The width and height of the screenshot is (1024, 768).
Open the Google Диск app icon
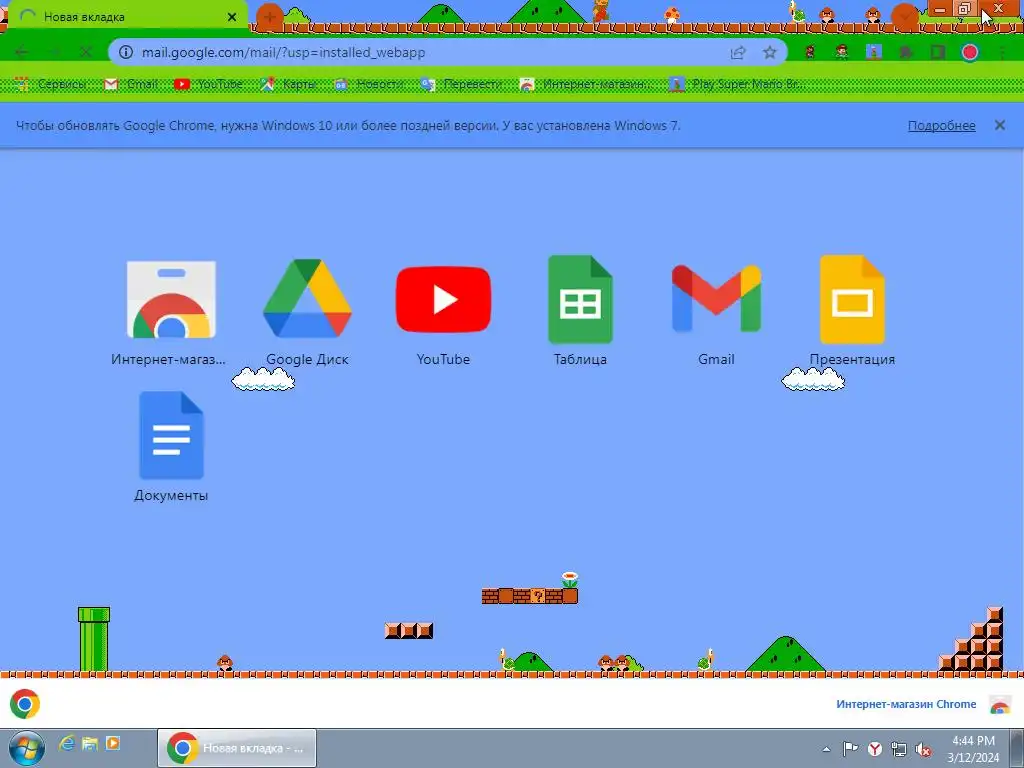307,298
